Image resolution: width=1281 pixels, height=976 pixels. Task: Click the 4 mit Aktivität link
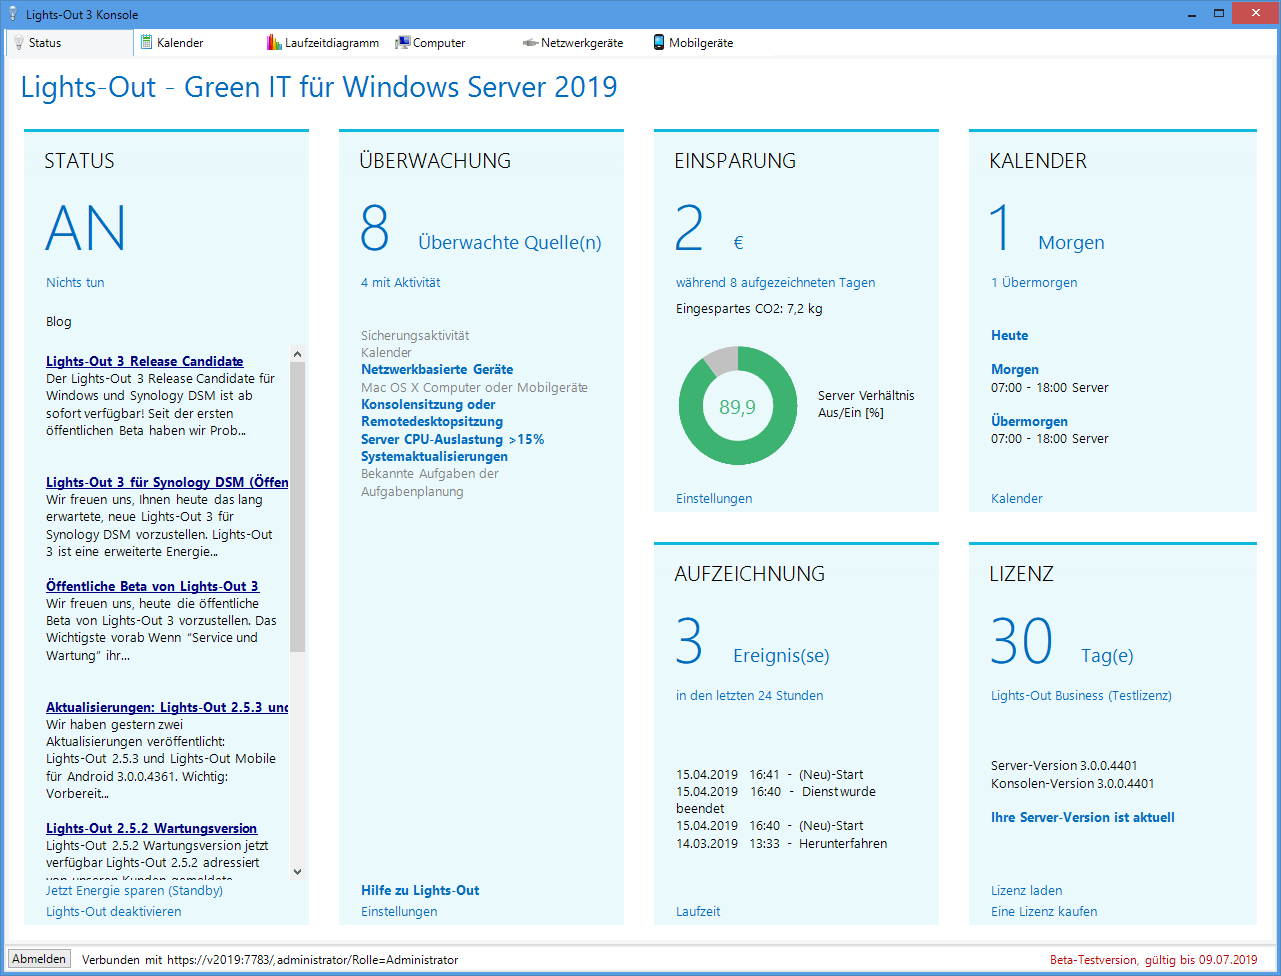tap(401, 283)
